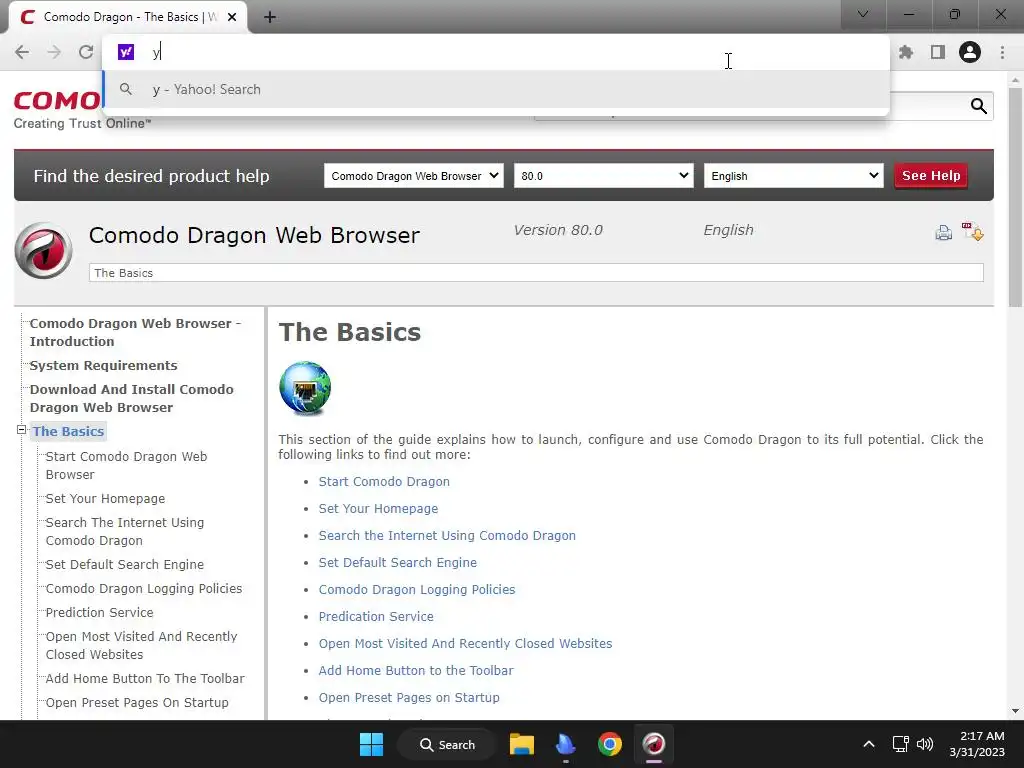This screenshot has height=768, width=1024.
Task: Follow the Start Comodo Dragon link
Action: tap(384, 482)
